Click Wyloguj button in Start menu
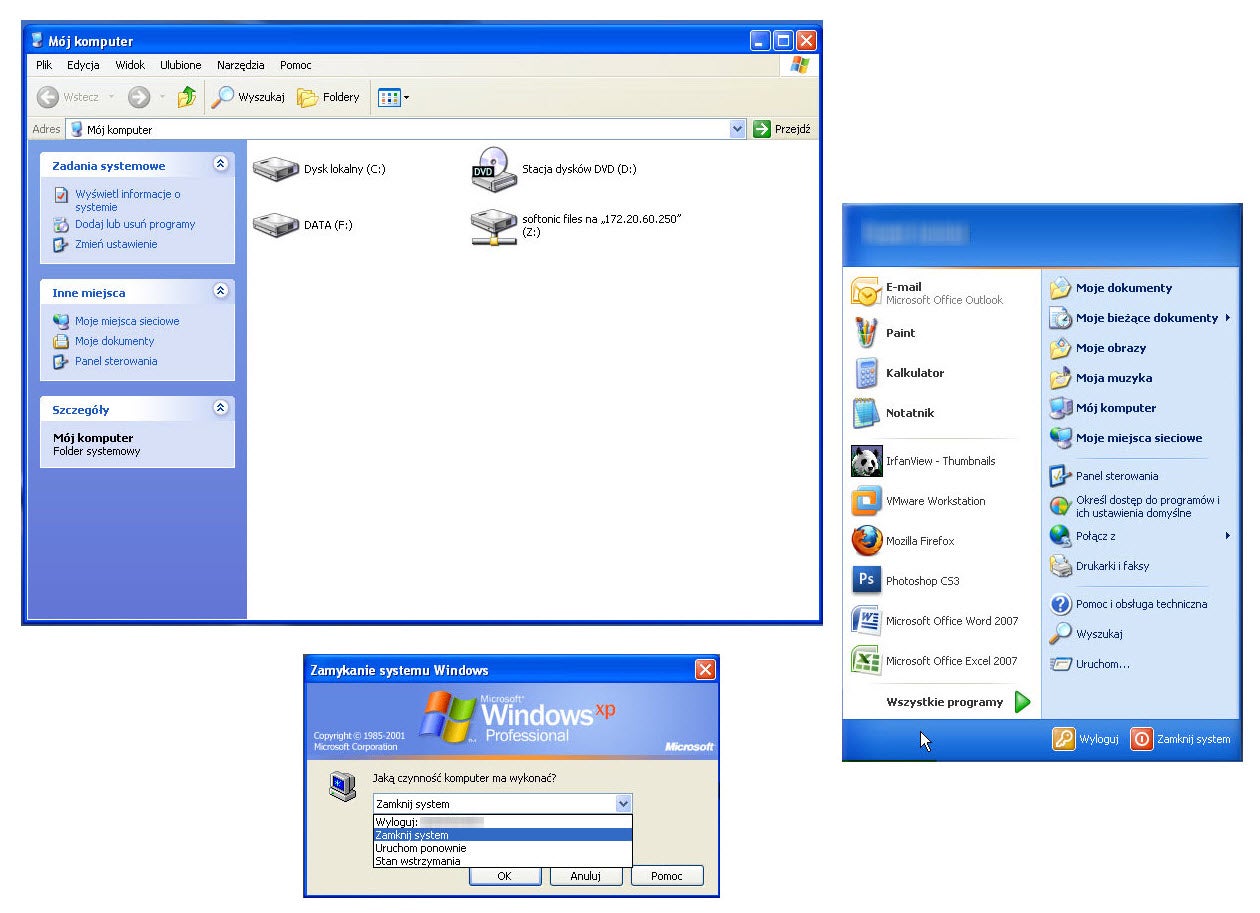Screen dimensions: 1260x913 [1085, 739]
